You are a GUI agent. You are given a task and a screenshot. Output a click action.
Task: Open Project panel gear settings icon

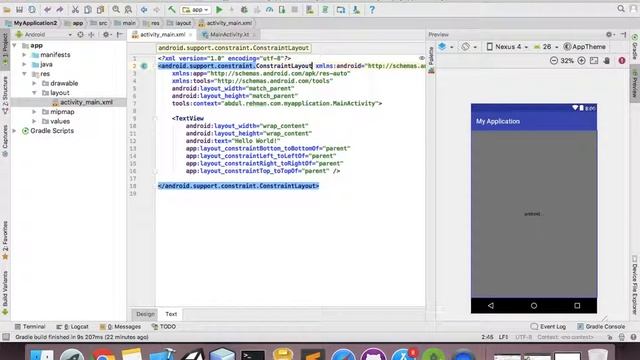(107, 35)
